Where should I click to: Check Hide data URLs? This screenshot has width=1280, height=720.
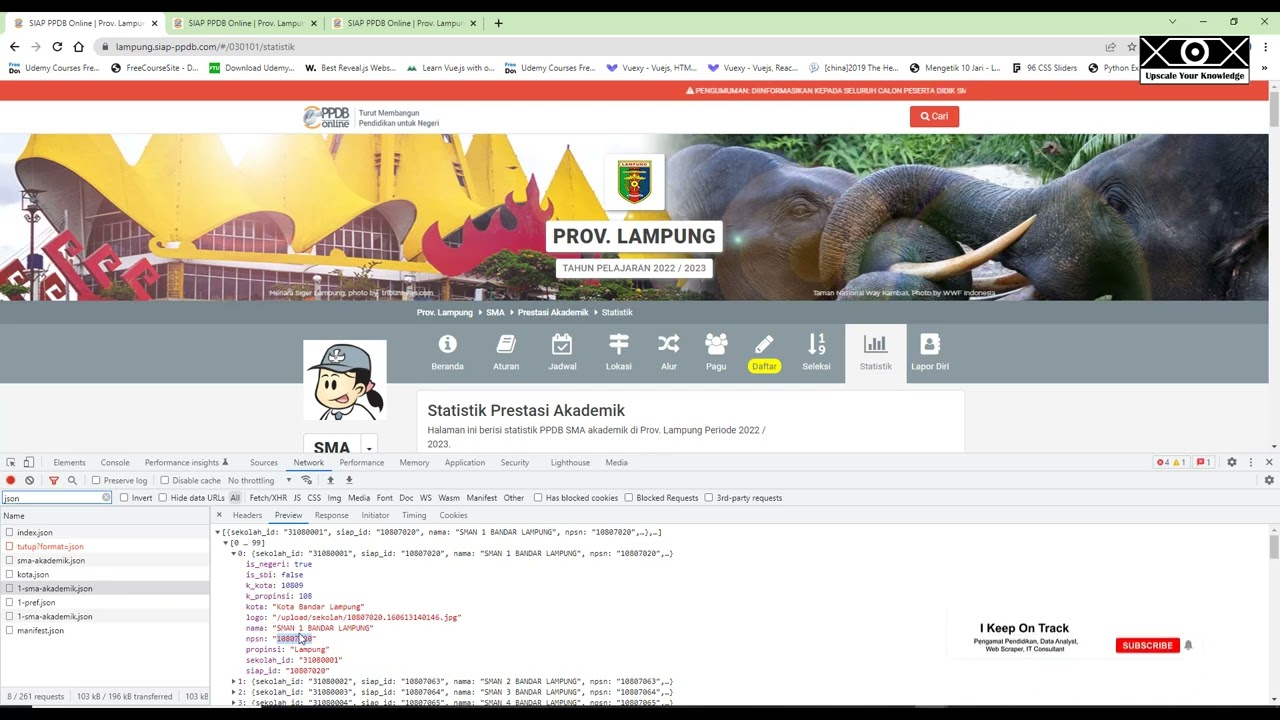coord(163,498)
